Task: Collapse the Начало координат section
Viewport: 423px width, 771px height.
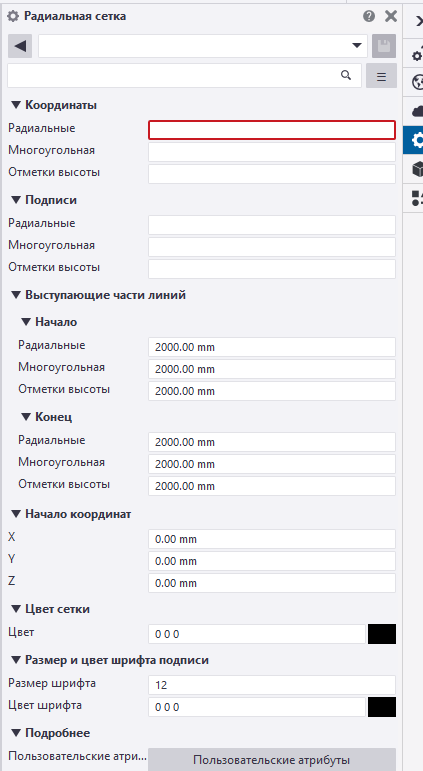Action: click(x=16, y=514)
